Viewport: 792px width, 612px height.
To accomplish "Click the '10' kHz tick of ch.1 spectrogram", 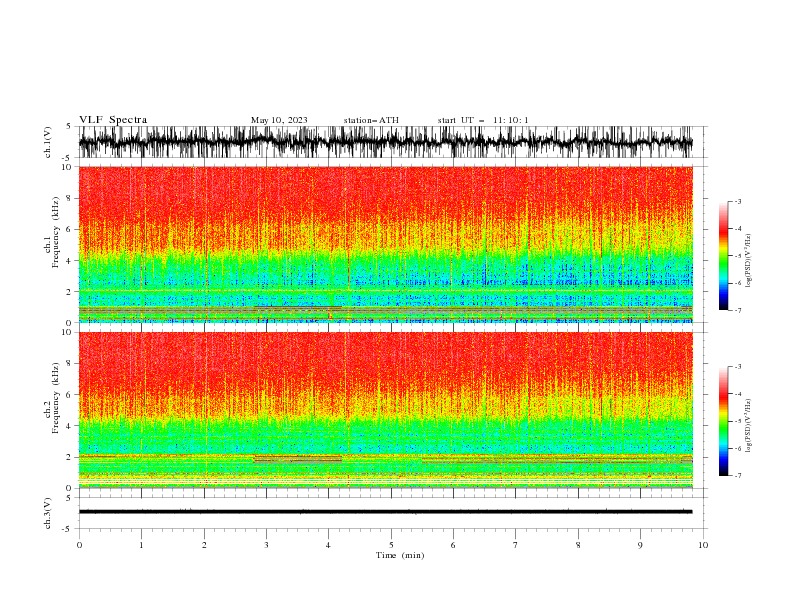I will pyautogui.click(x=67, y=167).
